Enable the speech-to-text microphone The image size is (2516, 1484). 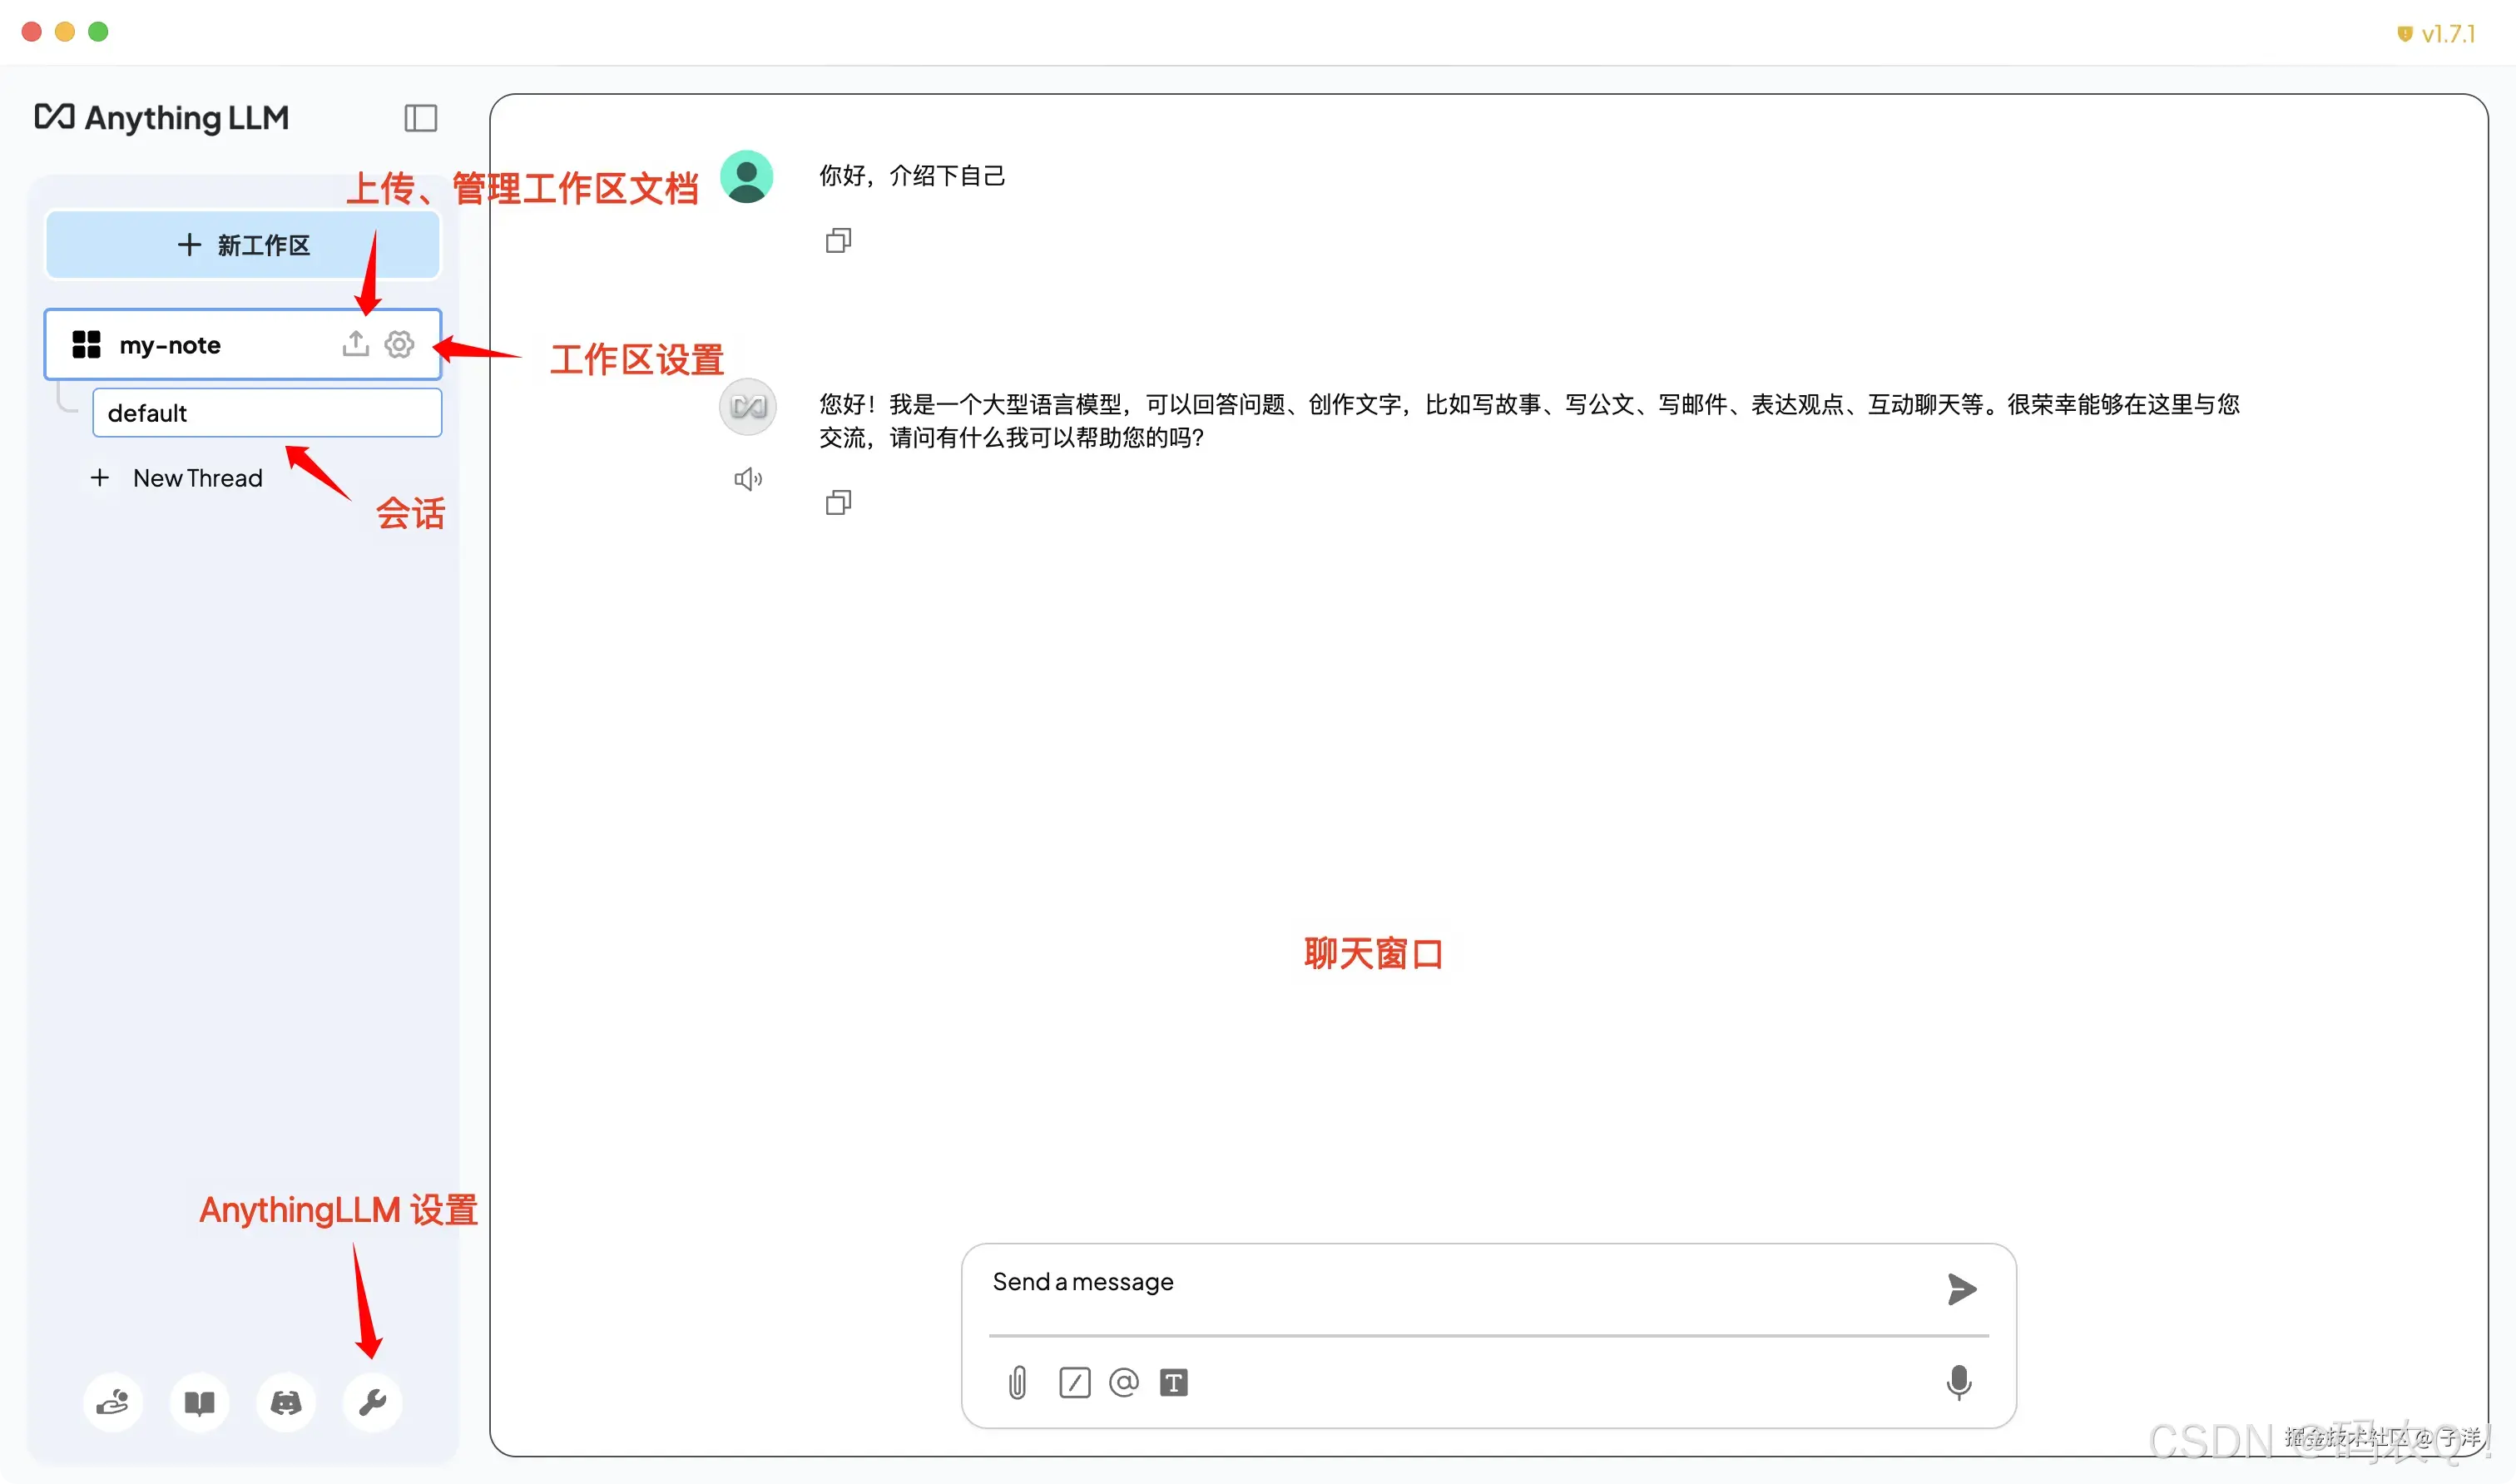click(x=1959, y=1383)
